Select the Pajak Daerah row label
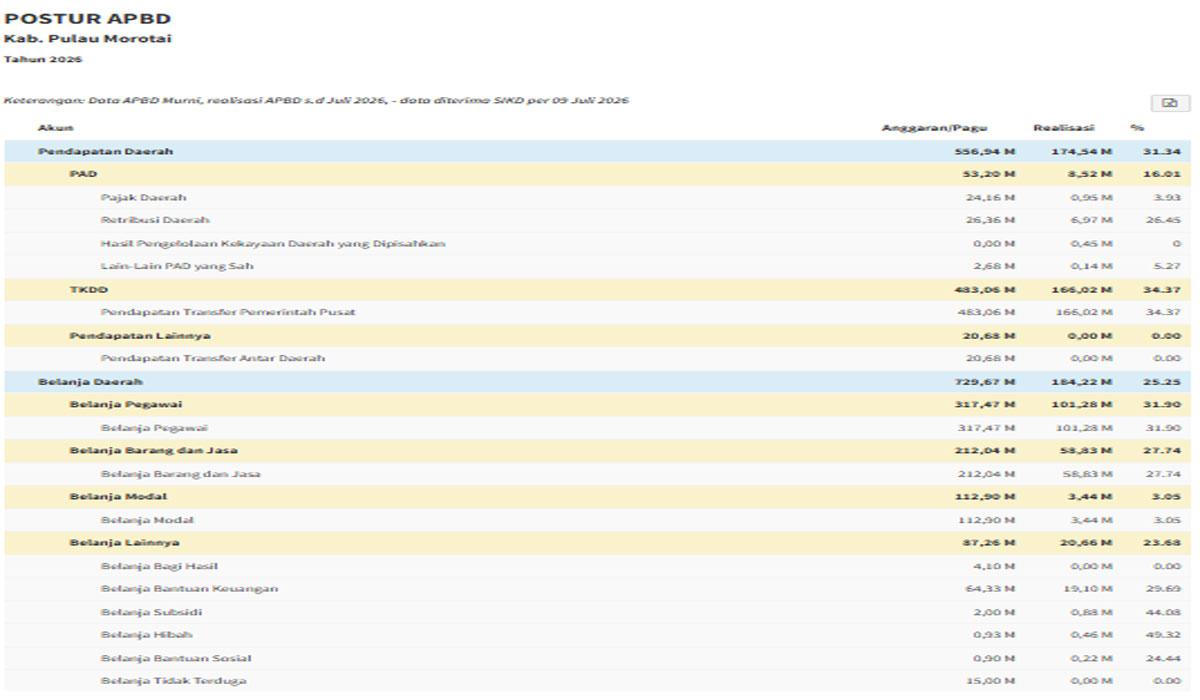The height and width of the screenshot is (700, 1200). [143, 197]
